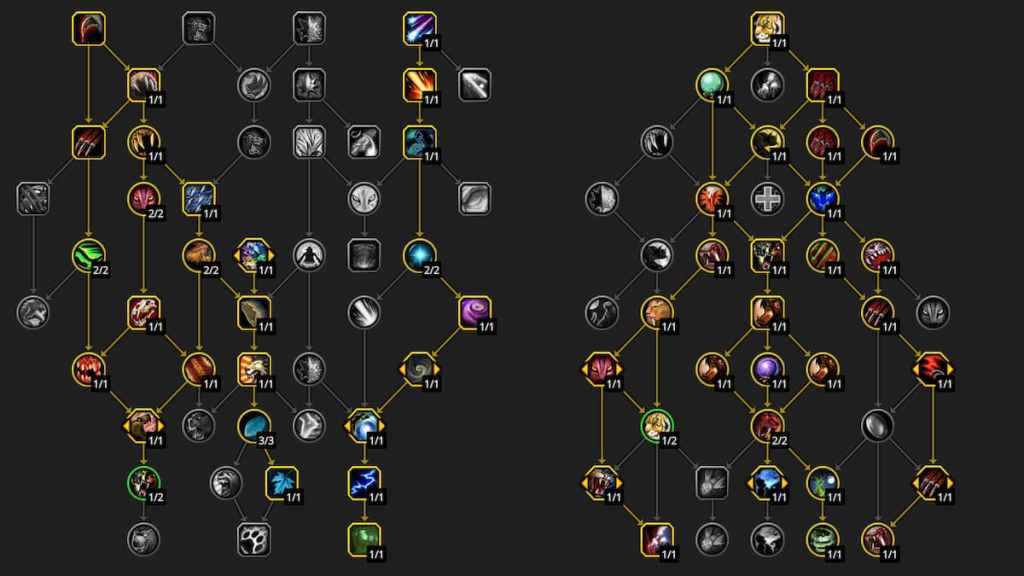Select the grayed-out white plus cross talent
1024x576 pixels.
[x=767, y=199]
